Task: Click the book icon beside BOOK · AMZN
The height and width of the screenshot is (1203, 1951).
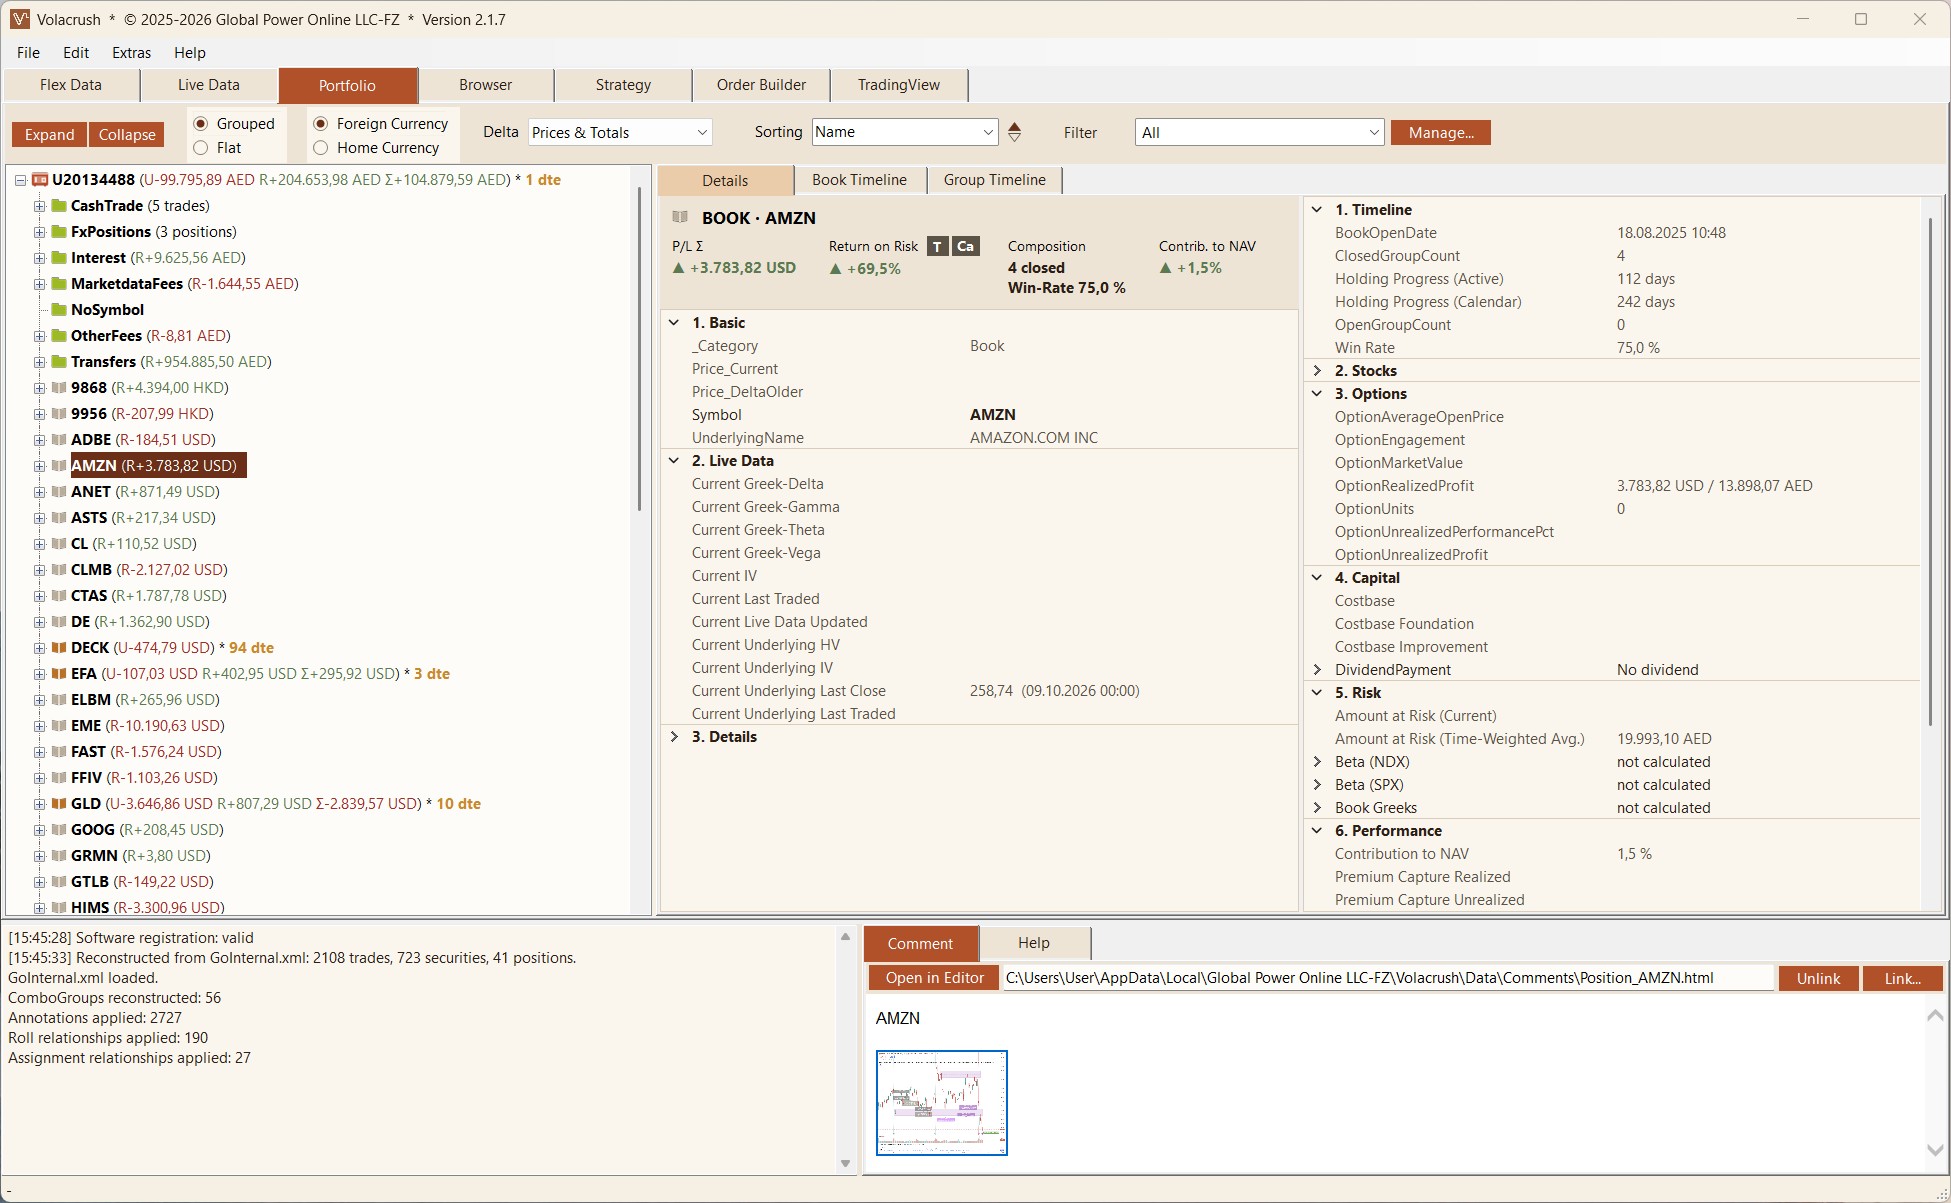Action: 681,217
